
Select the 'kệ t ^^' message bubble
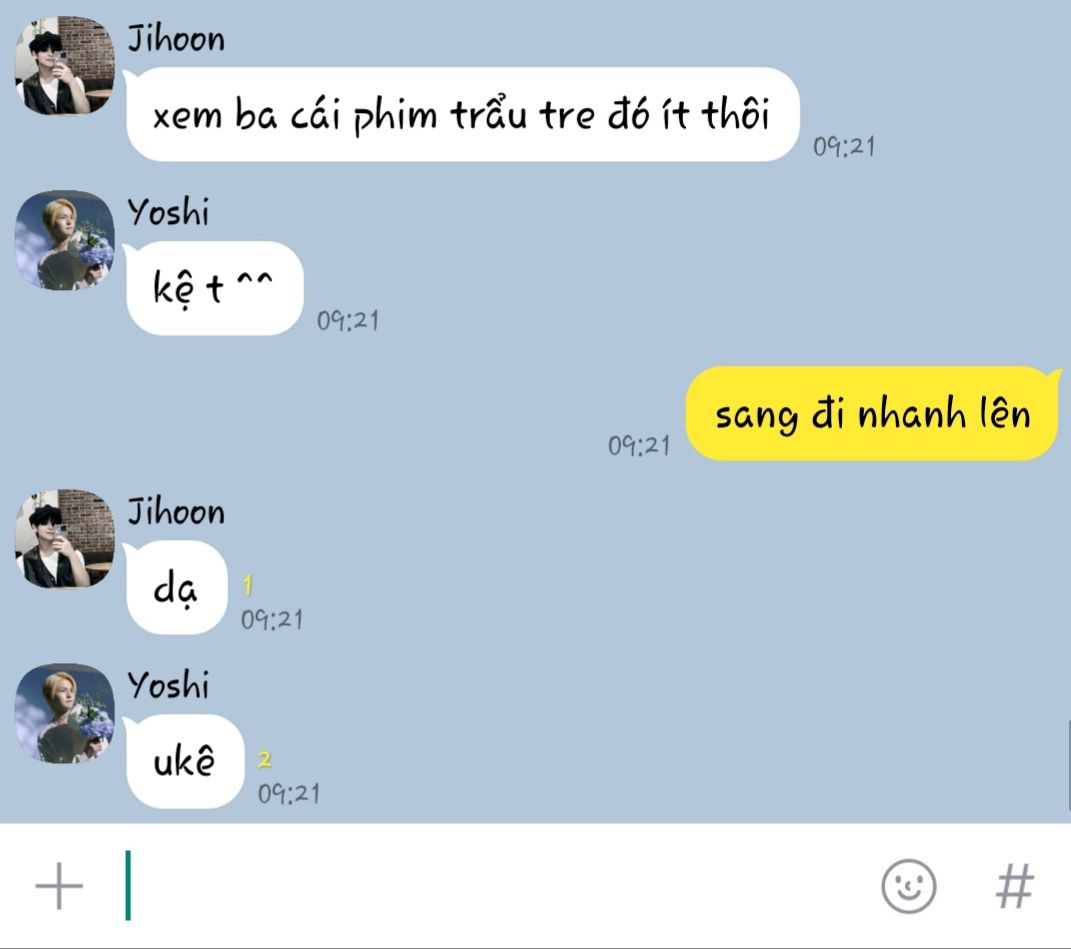pyautogui.click(x=214, y=288)
